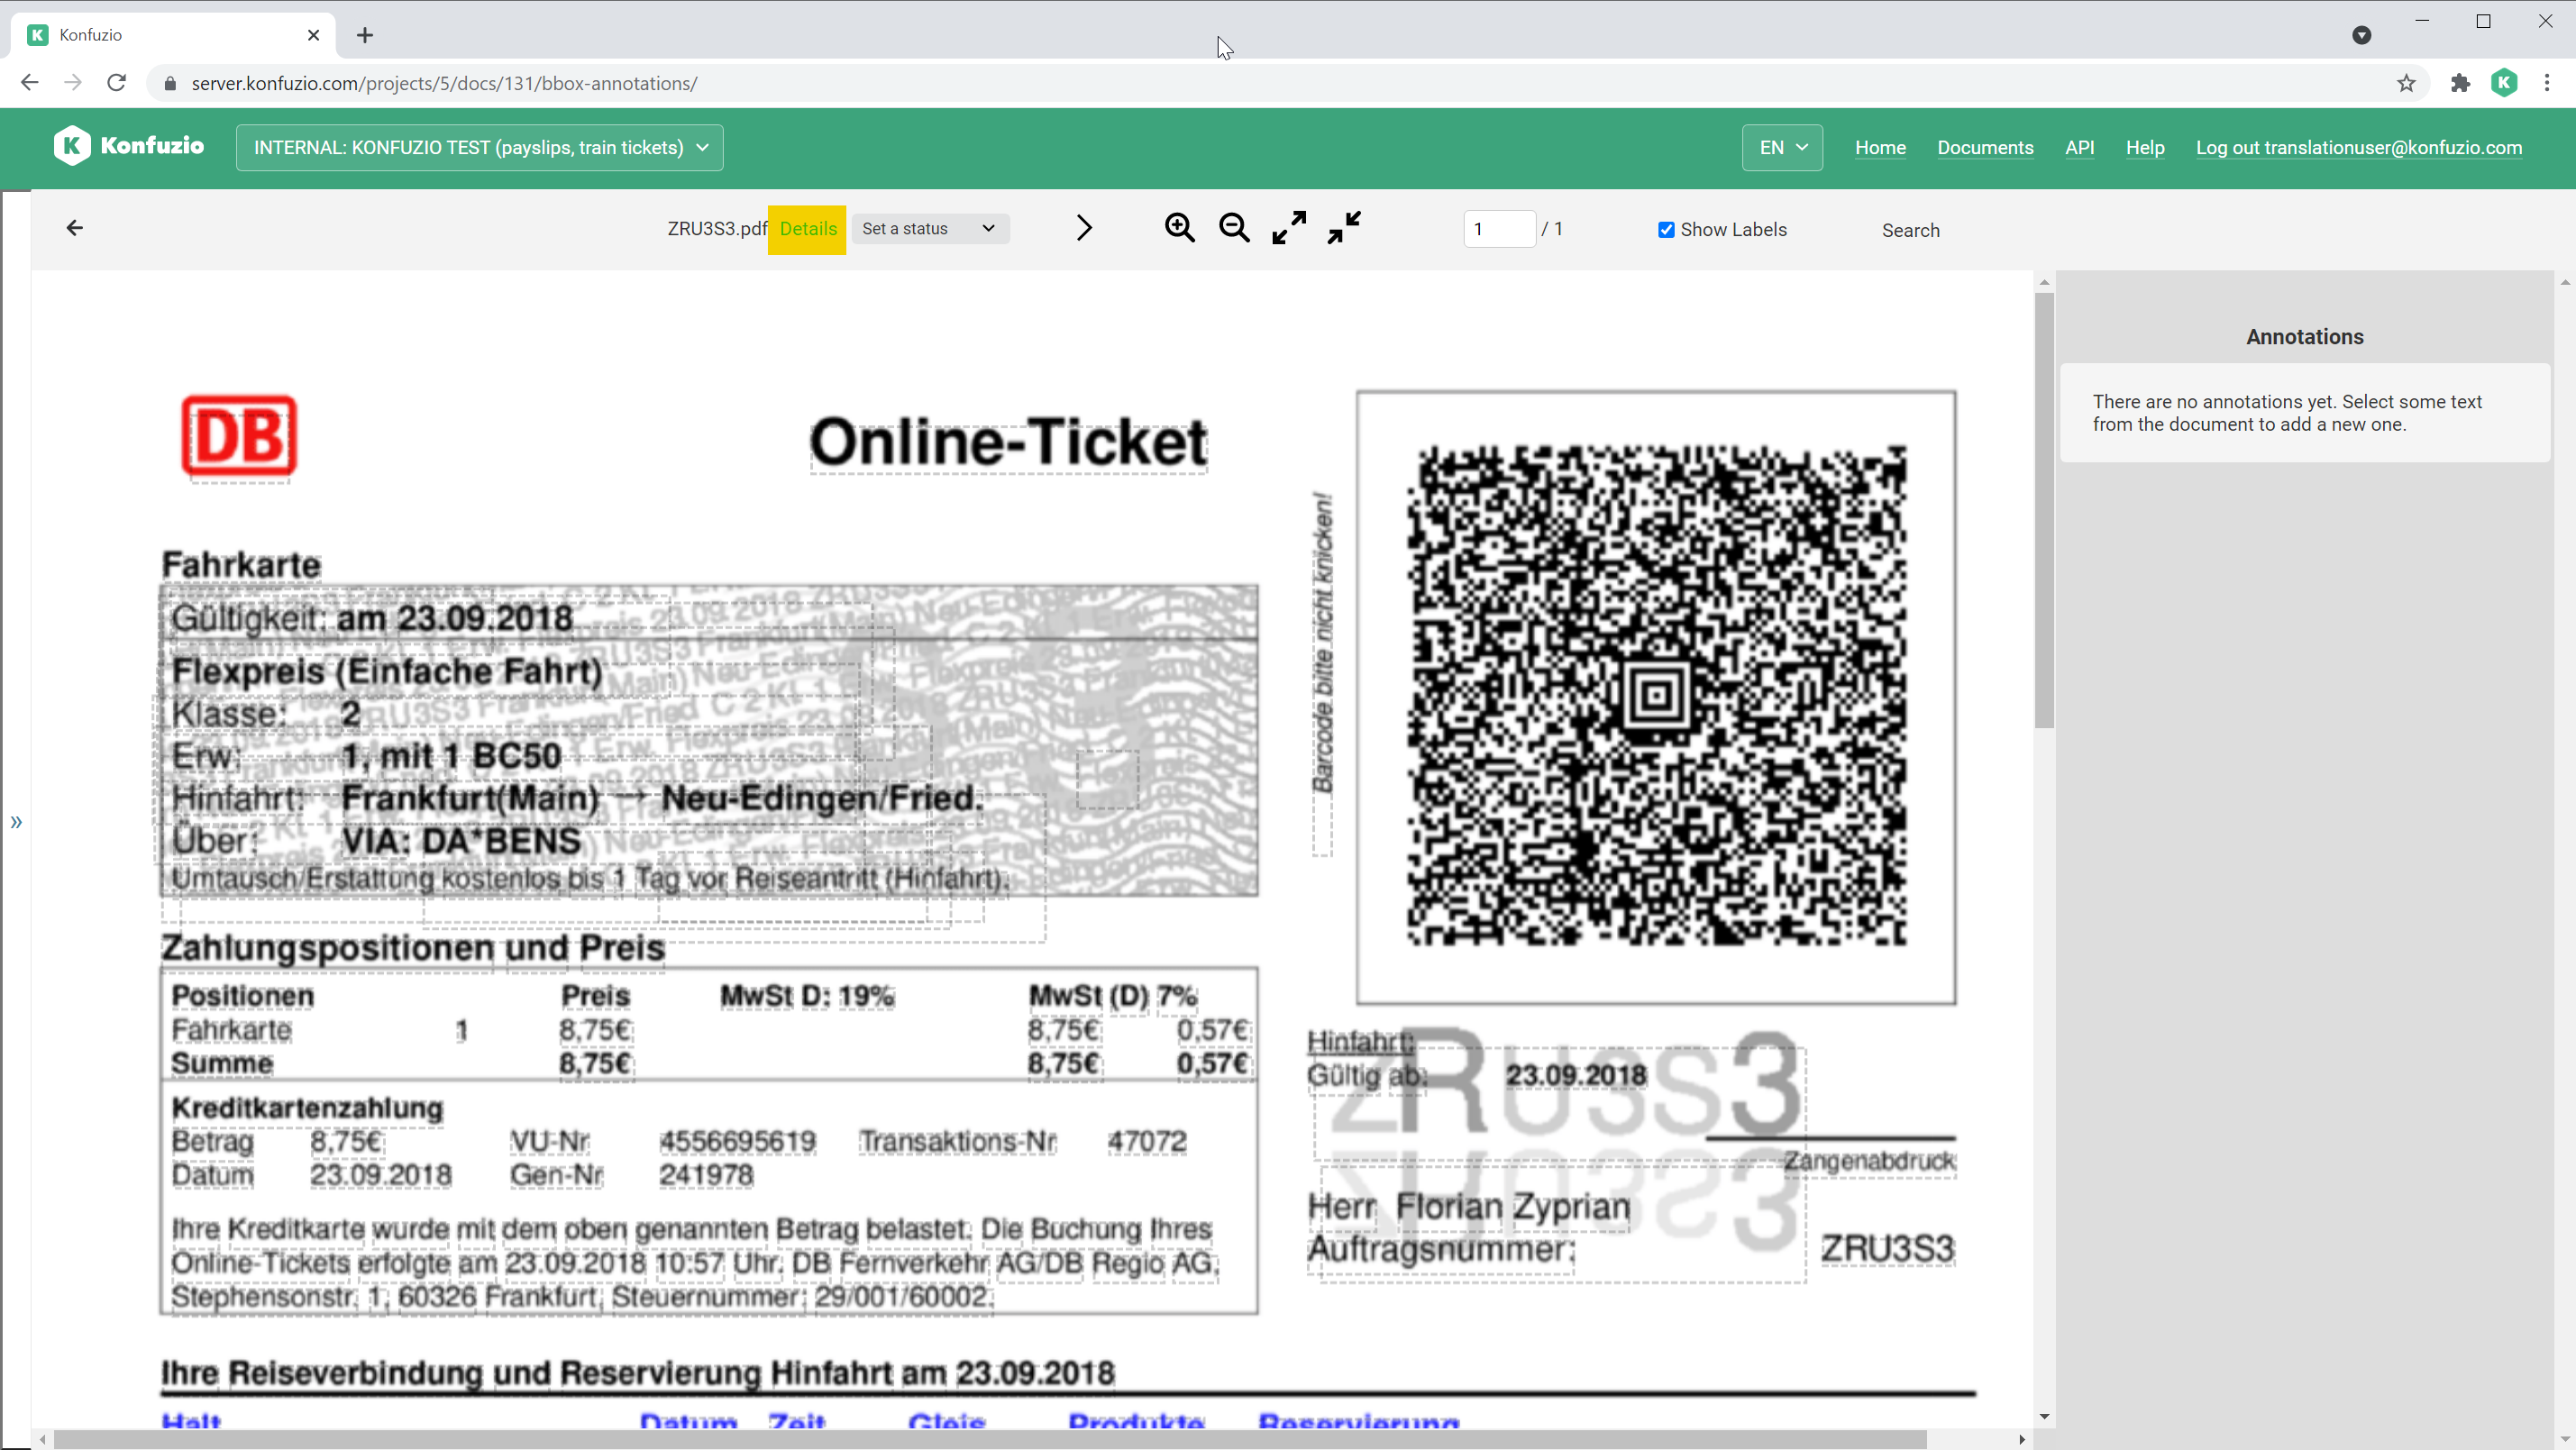The height and width of the screenshot is (1450, 2576).
Task: Select the name 'Florian Zyprian'
Action: coord(1512,1206)
